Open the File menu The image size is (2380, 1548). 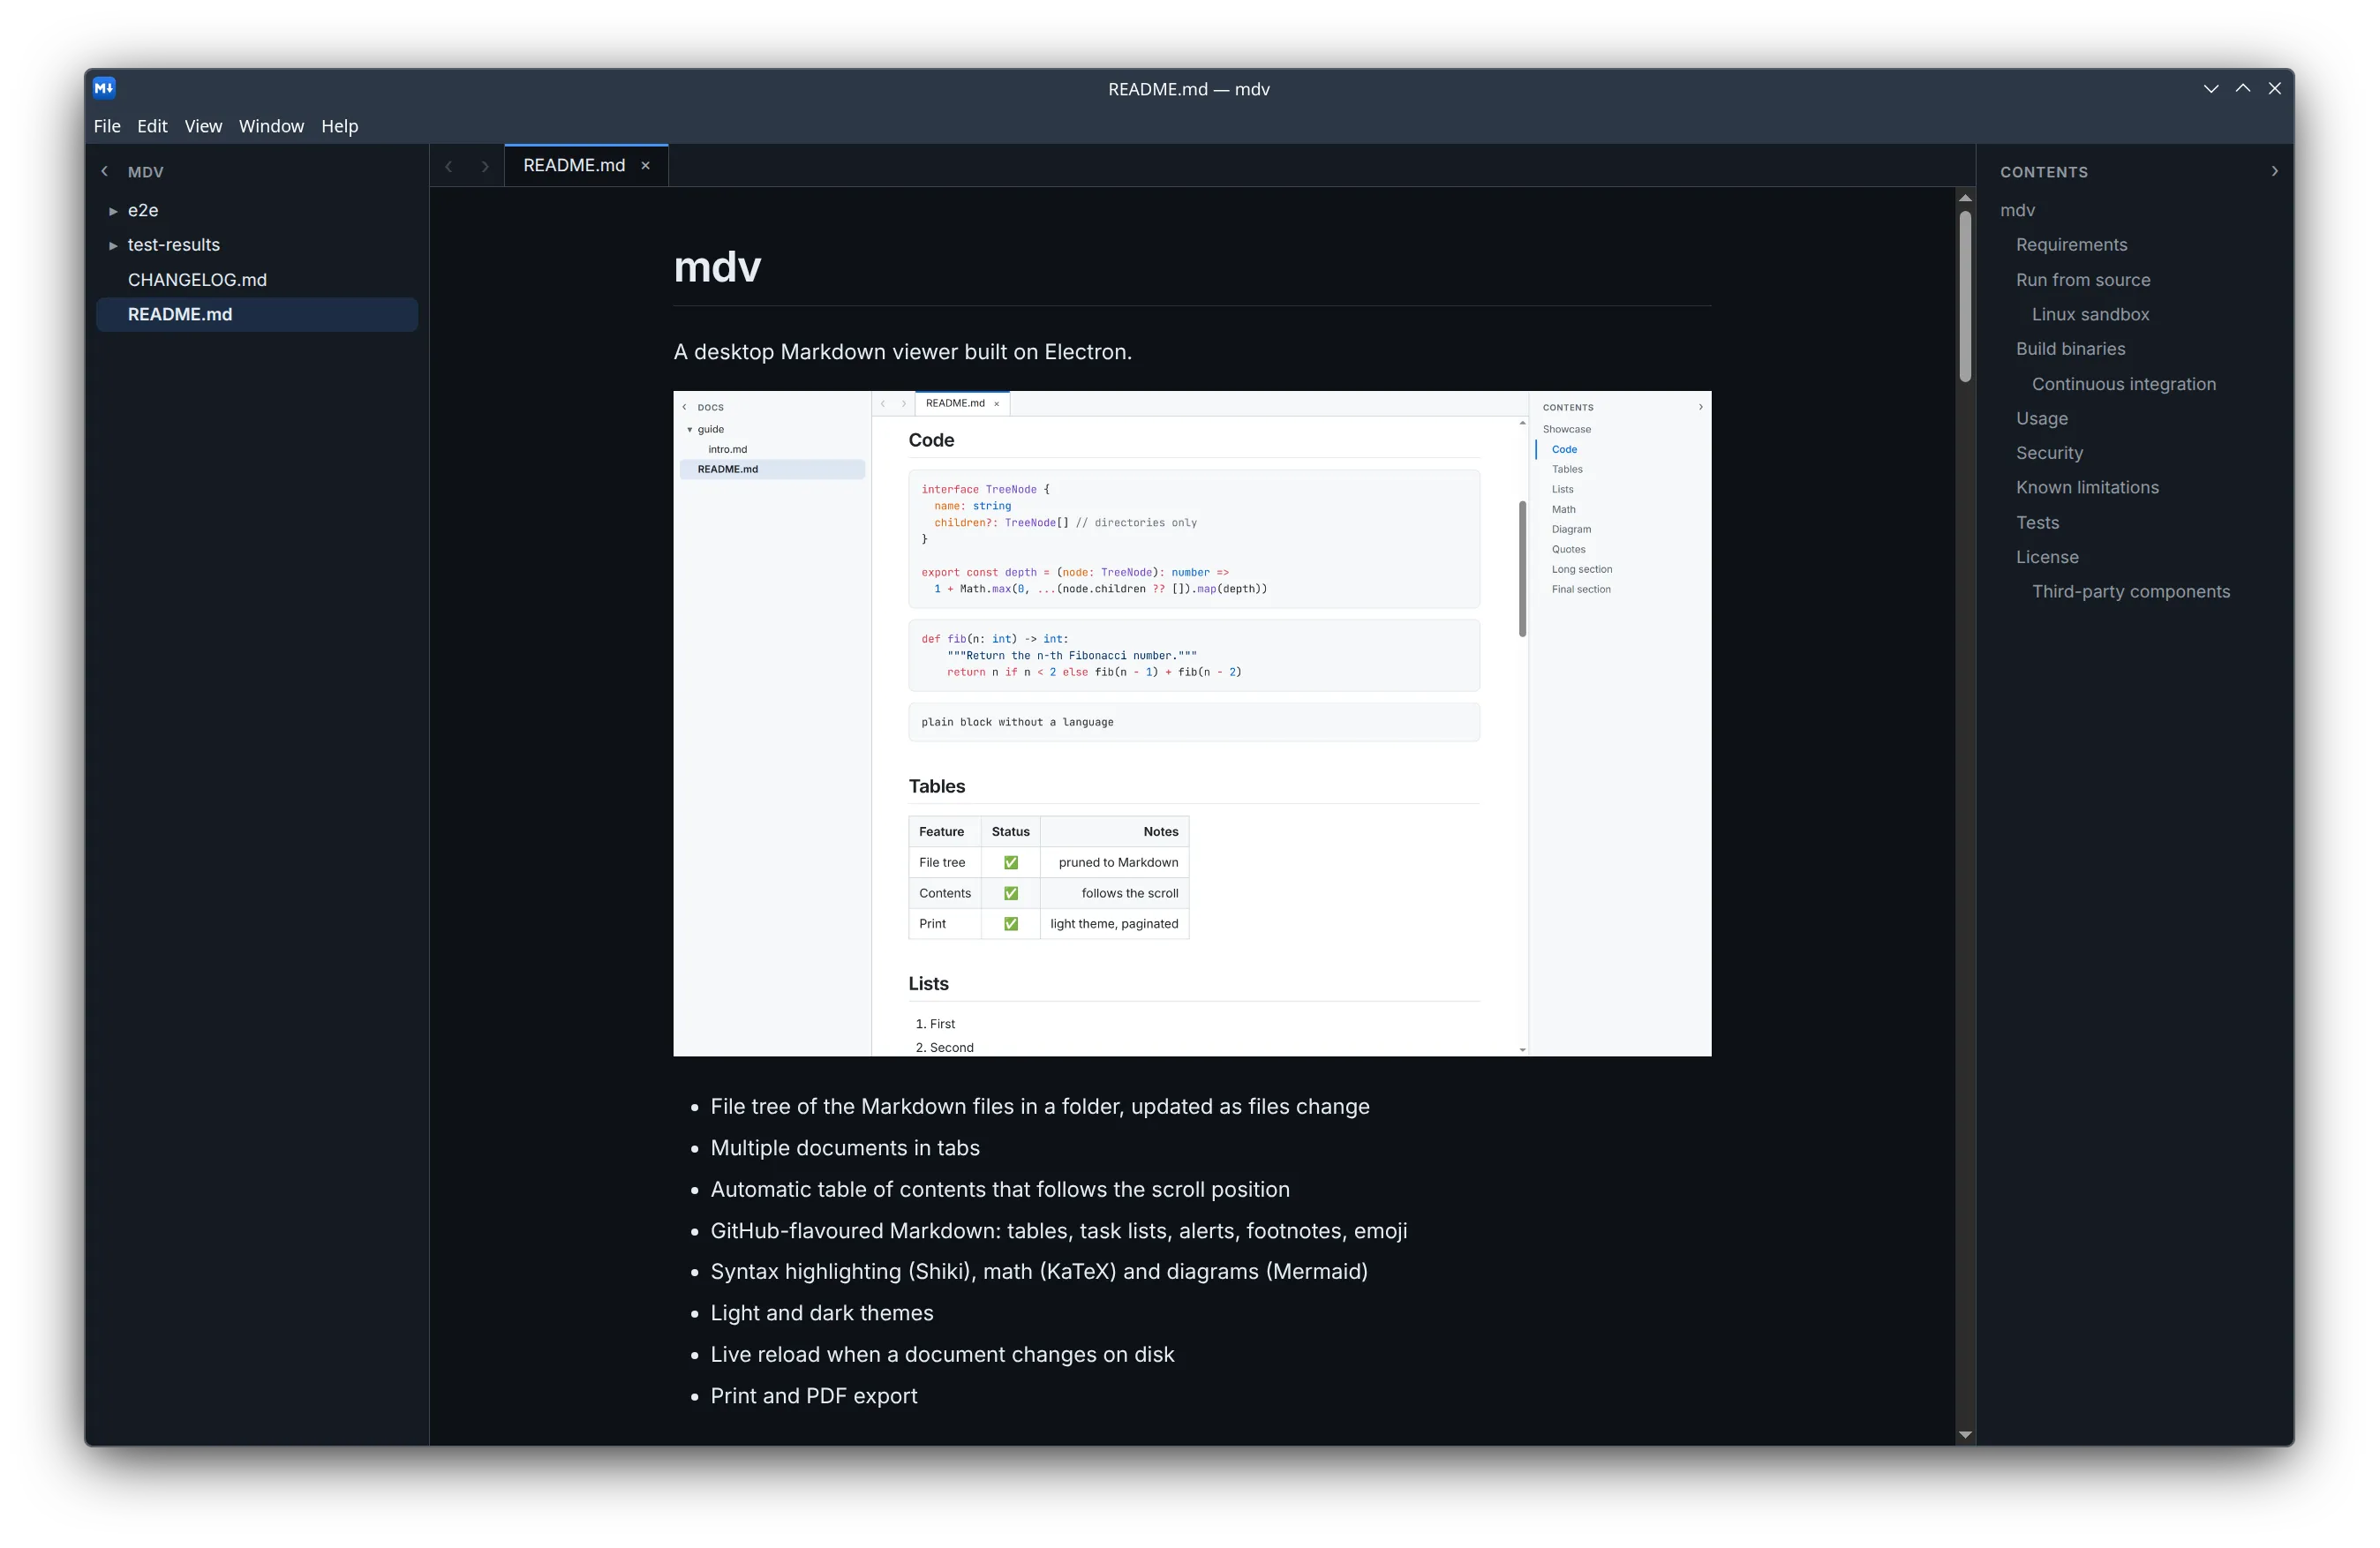[x=107, y=126]
